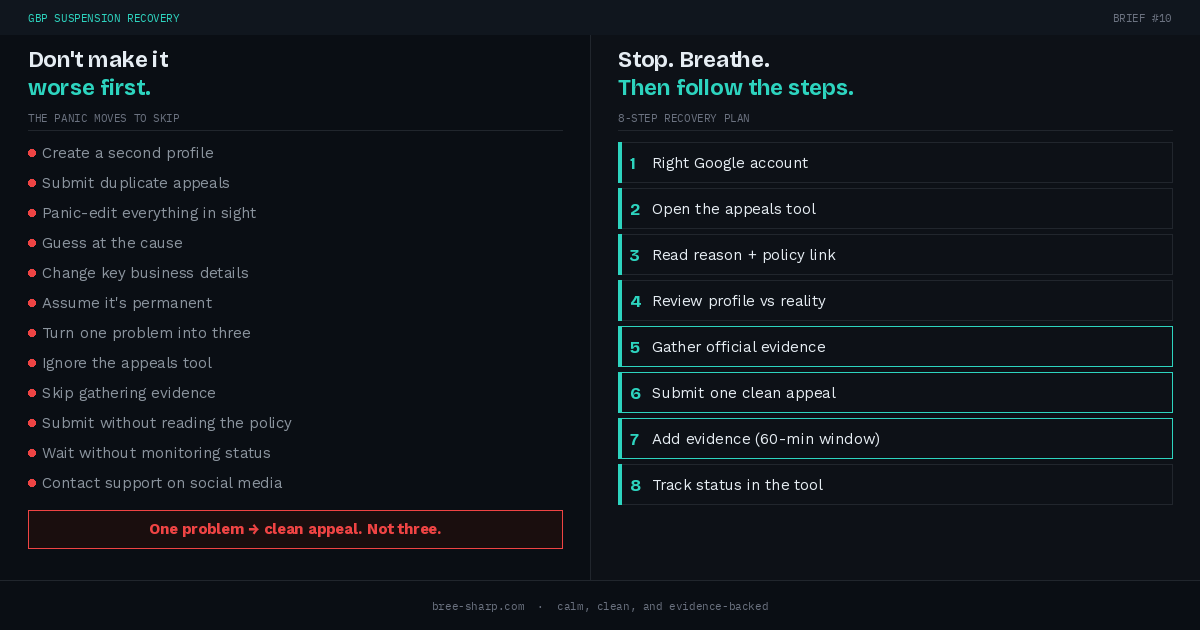
Task: Click red bullet beside 'Create a second profile'
Action: click(x=32, y=153)
